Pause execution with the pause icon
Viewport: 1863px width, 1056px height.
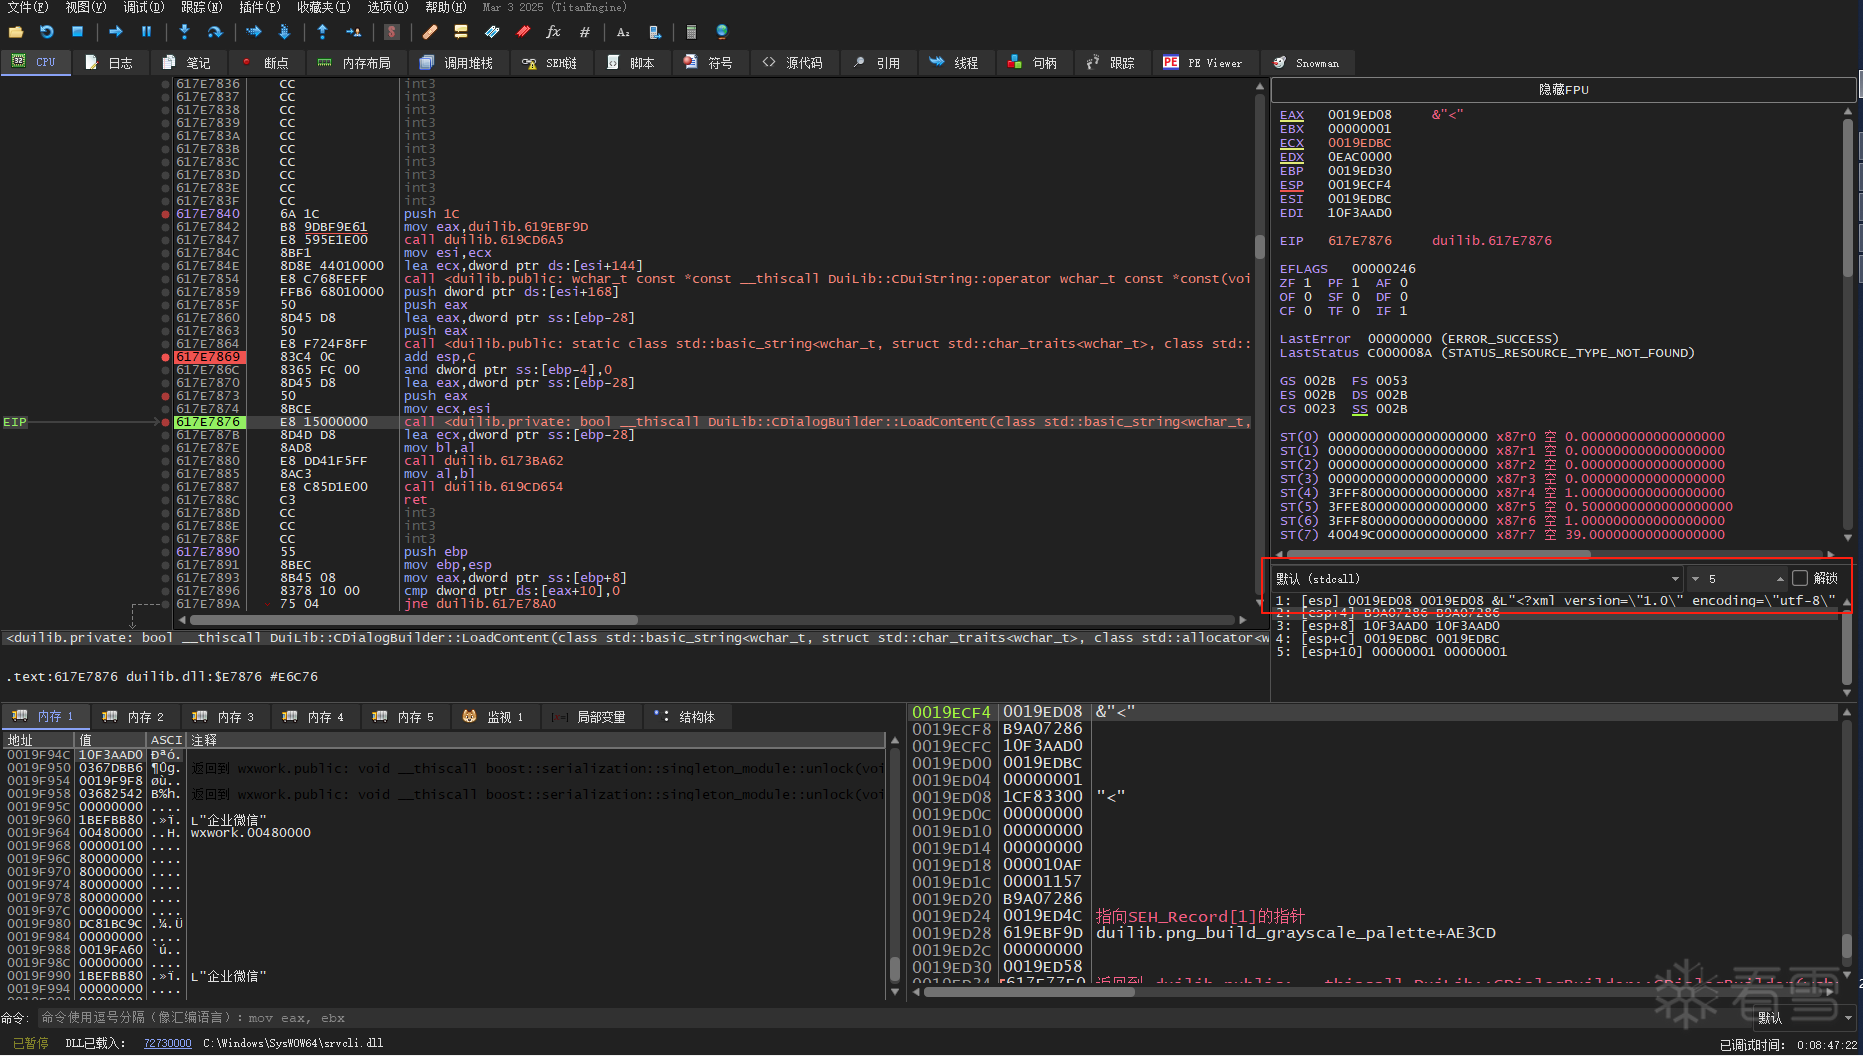[146, 32]
